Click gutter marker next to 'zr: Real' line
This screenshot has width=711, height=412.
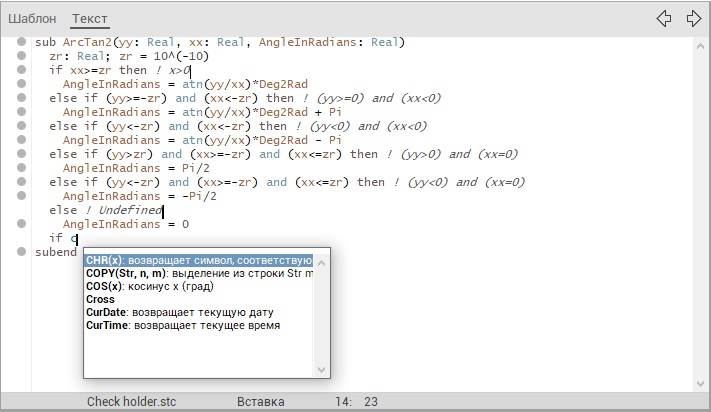tap(21, 56)
